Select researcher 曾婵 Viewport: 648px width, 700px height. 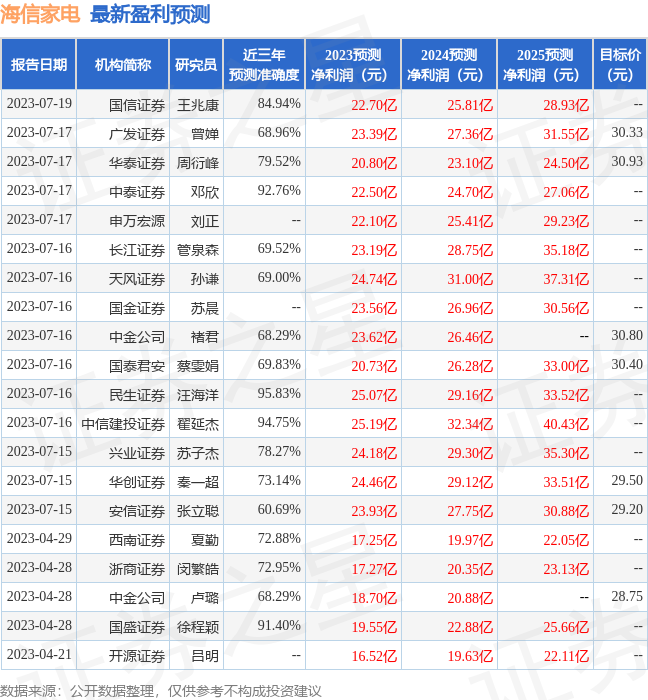(x=205, y=134)
